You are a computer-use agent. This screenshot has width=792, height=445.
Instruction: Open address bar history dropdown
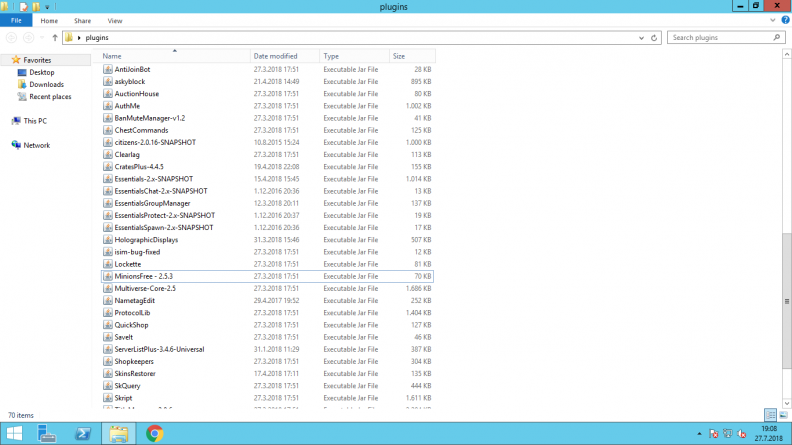click(x=641, y=37)
